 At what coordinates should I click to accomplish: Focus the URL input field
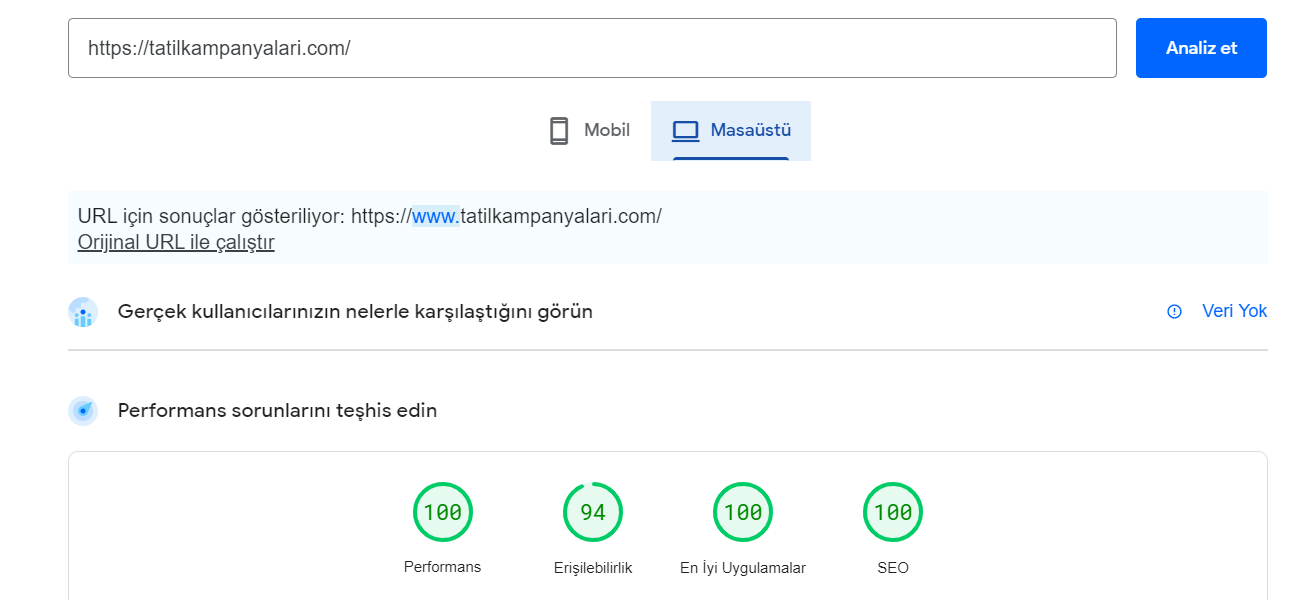pos(592,48)
